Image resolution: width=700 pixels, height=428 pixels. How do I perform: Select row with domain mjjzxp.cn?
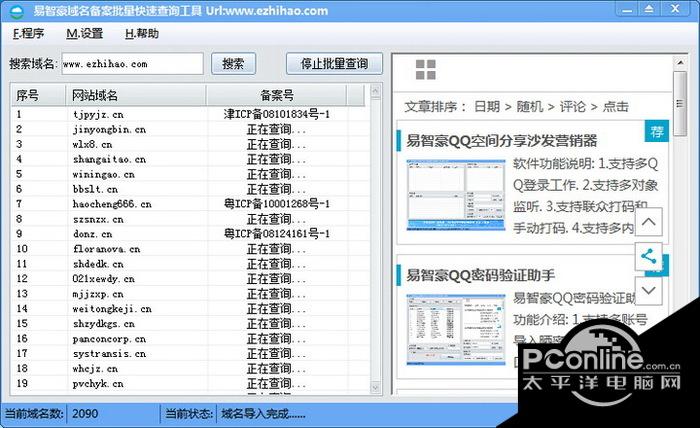[x=190, y=294]
